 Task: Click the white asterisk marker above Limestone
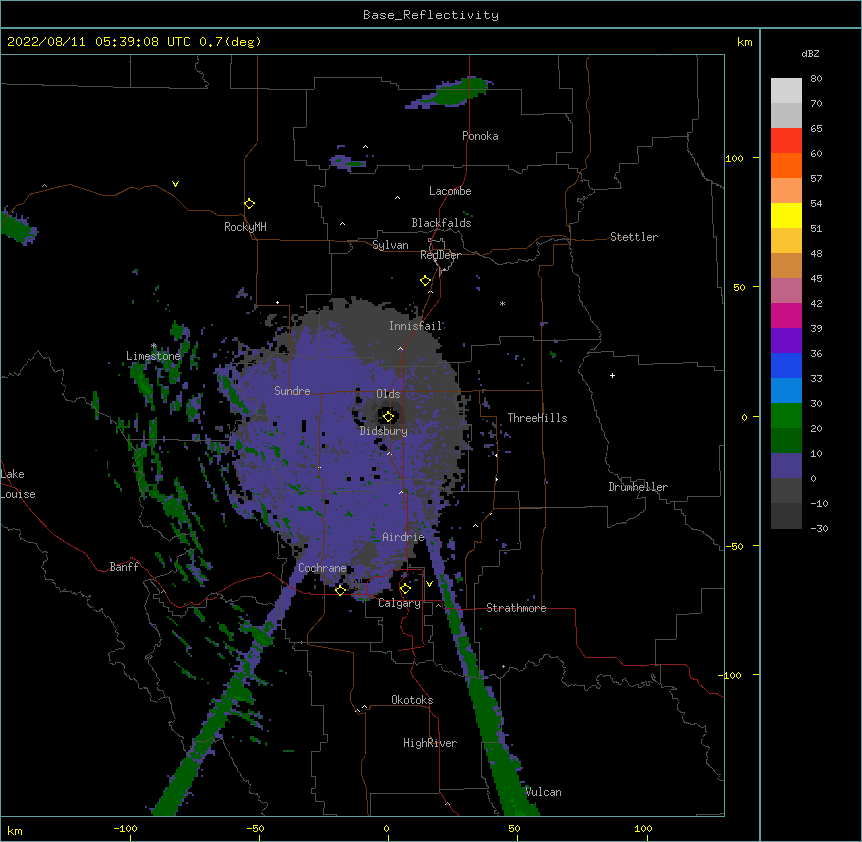click(153, 346)
